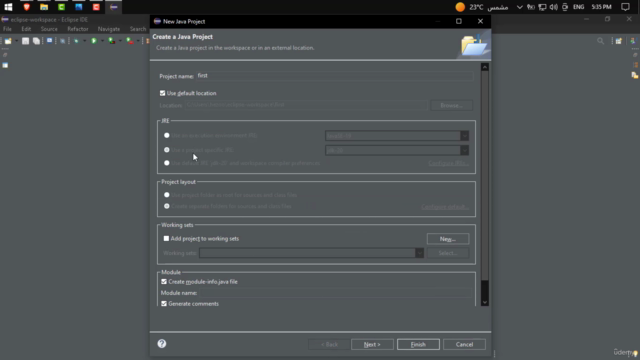Expand the Coverage dropdown arrow in toolbar
This screenshot has height=360, width=640.
[x=120, y=41]
